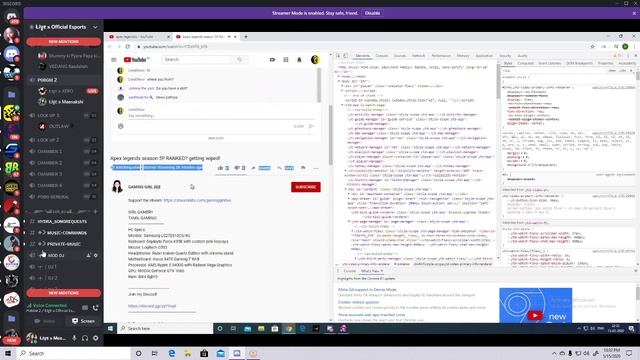The image size is (640, 360).
Task: Mute microphone in Discord user panel
Action: 74,338
